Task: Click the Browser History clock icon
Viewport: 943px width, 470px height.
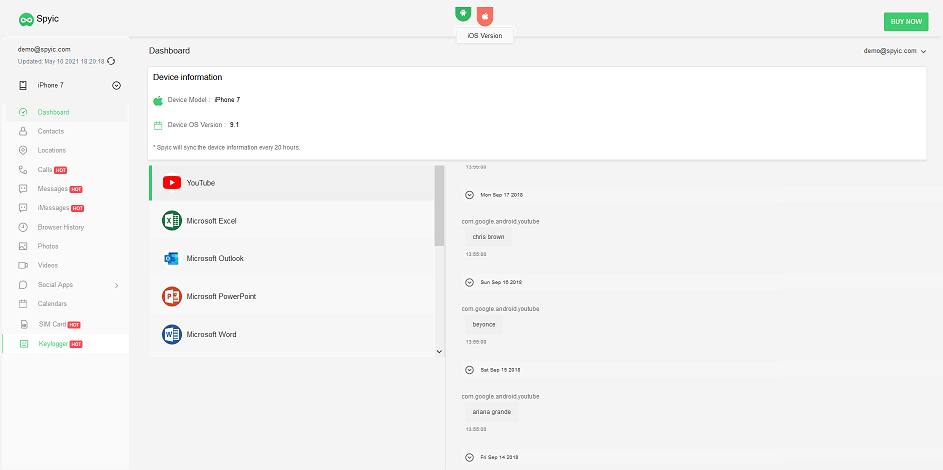Action: pyautogui.click(x=23, y=227)
